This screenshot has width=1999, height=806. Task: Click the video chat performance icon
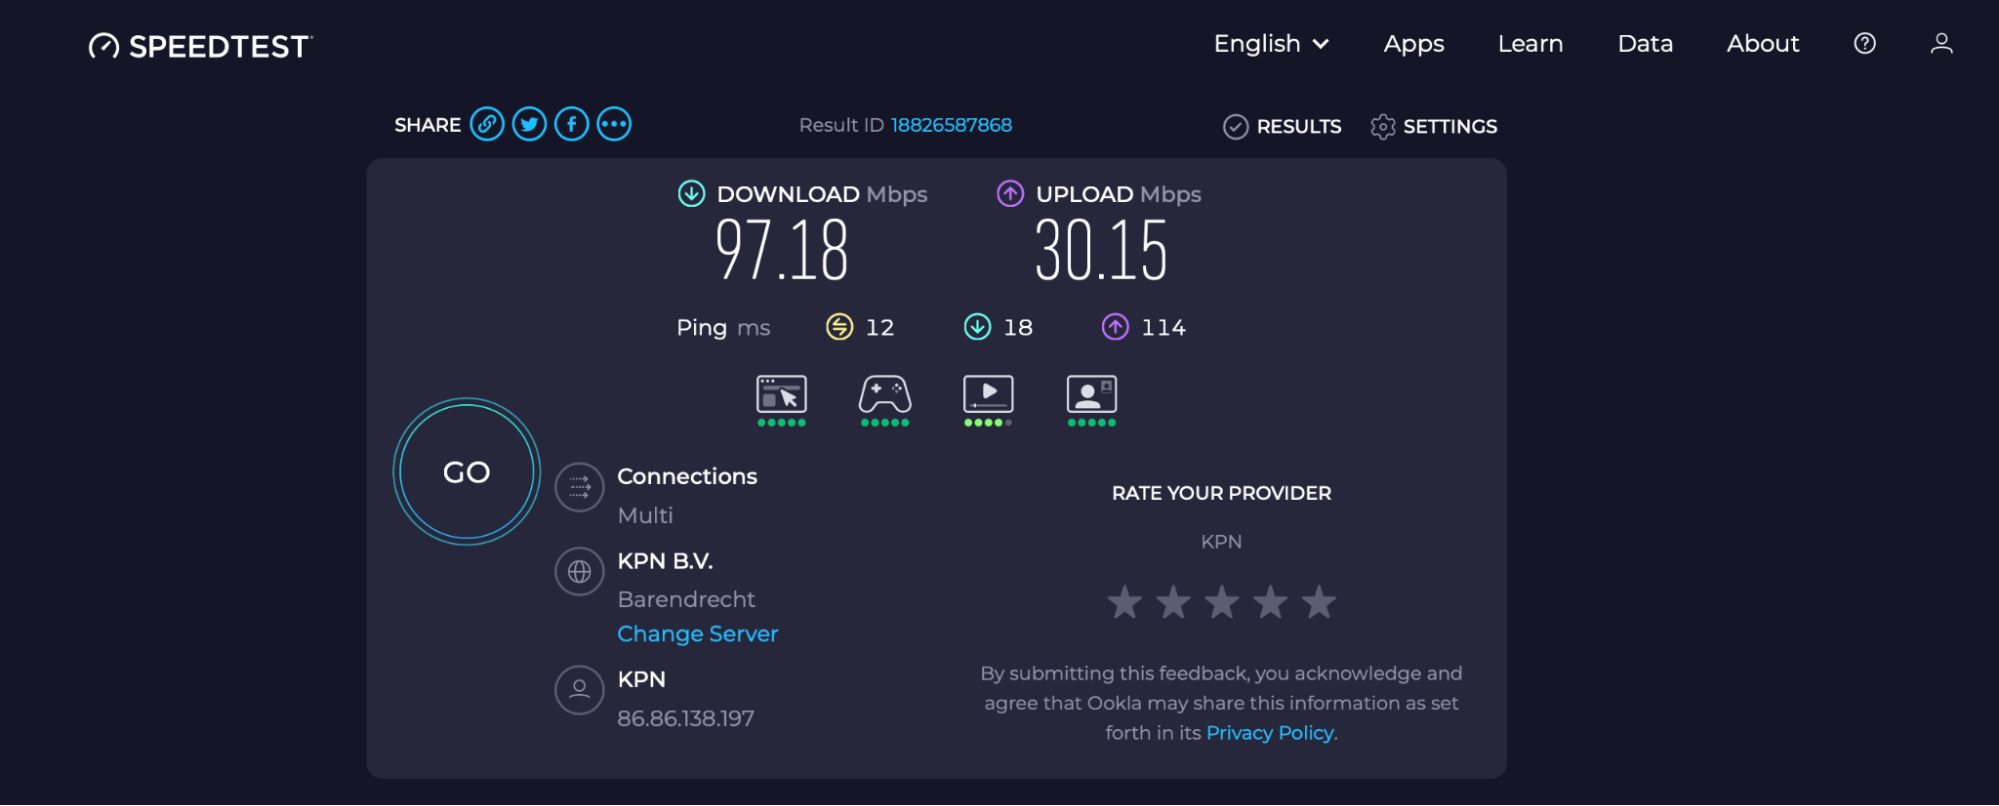[1091, 396]
